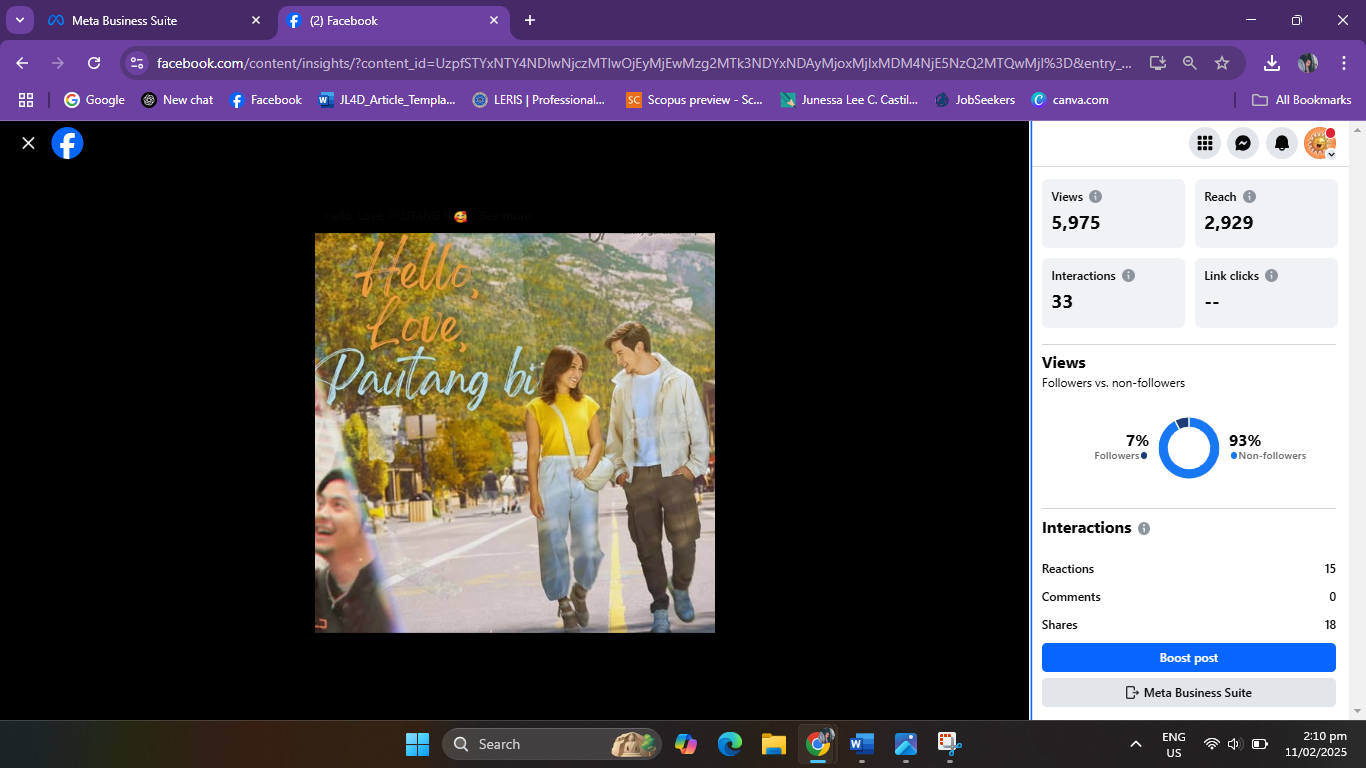Screen dimensions: 1366x768
Task: Open the tab search dropdown arrow
Action: click(x=19, y=20)
